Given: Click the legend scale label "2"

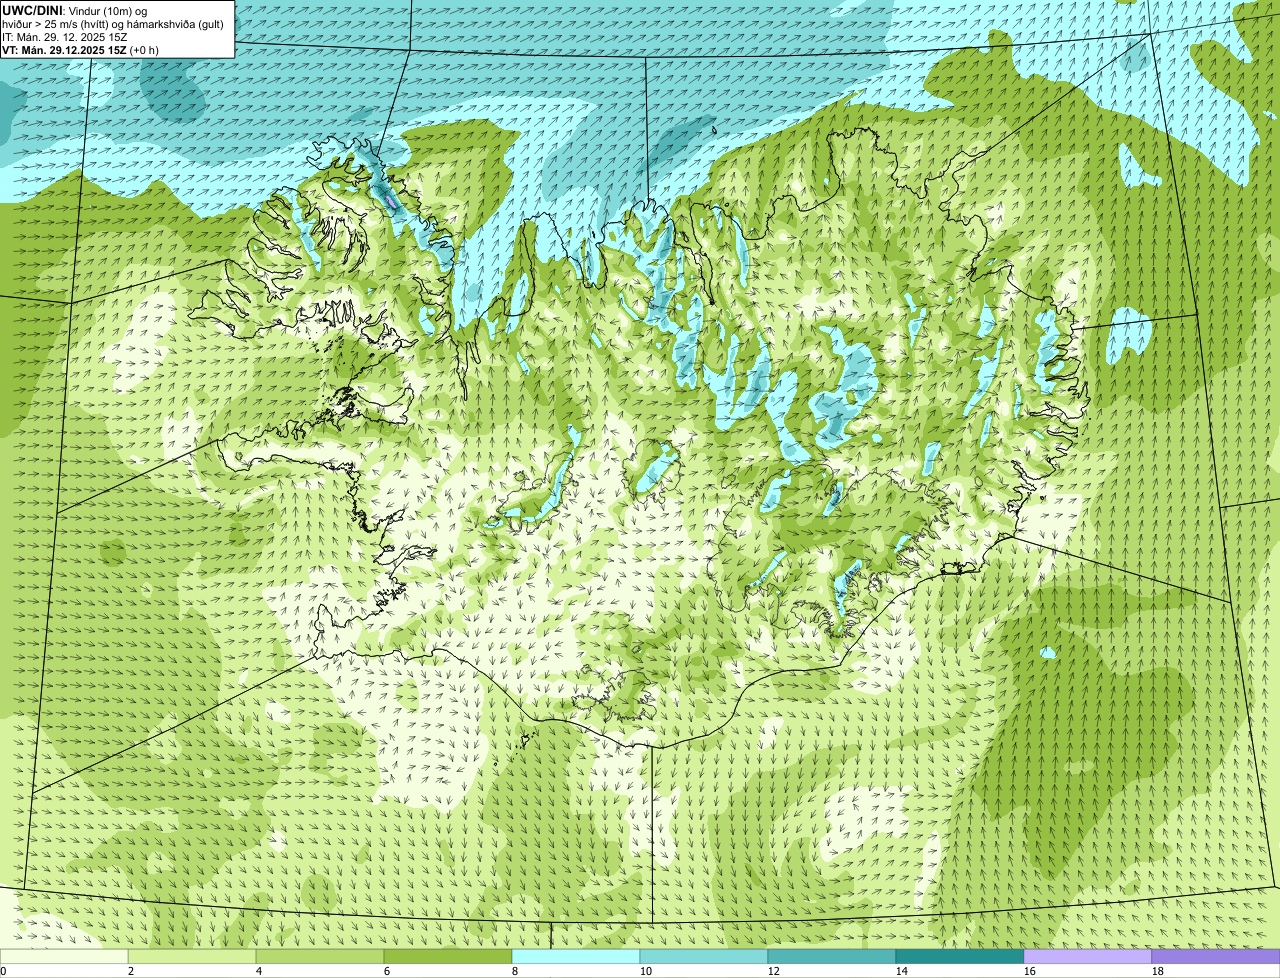Looking at the screenshot, I should pos(131,971).
